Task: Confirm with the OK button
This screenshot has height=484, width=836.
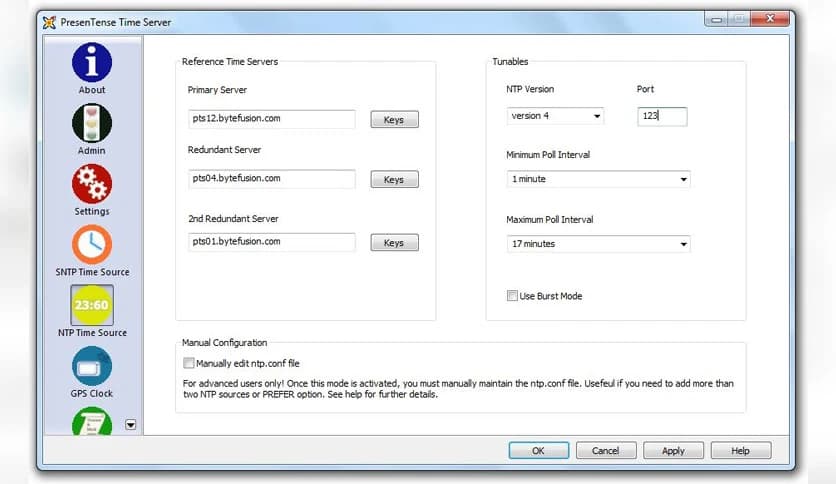Action: [538, 450]
